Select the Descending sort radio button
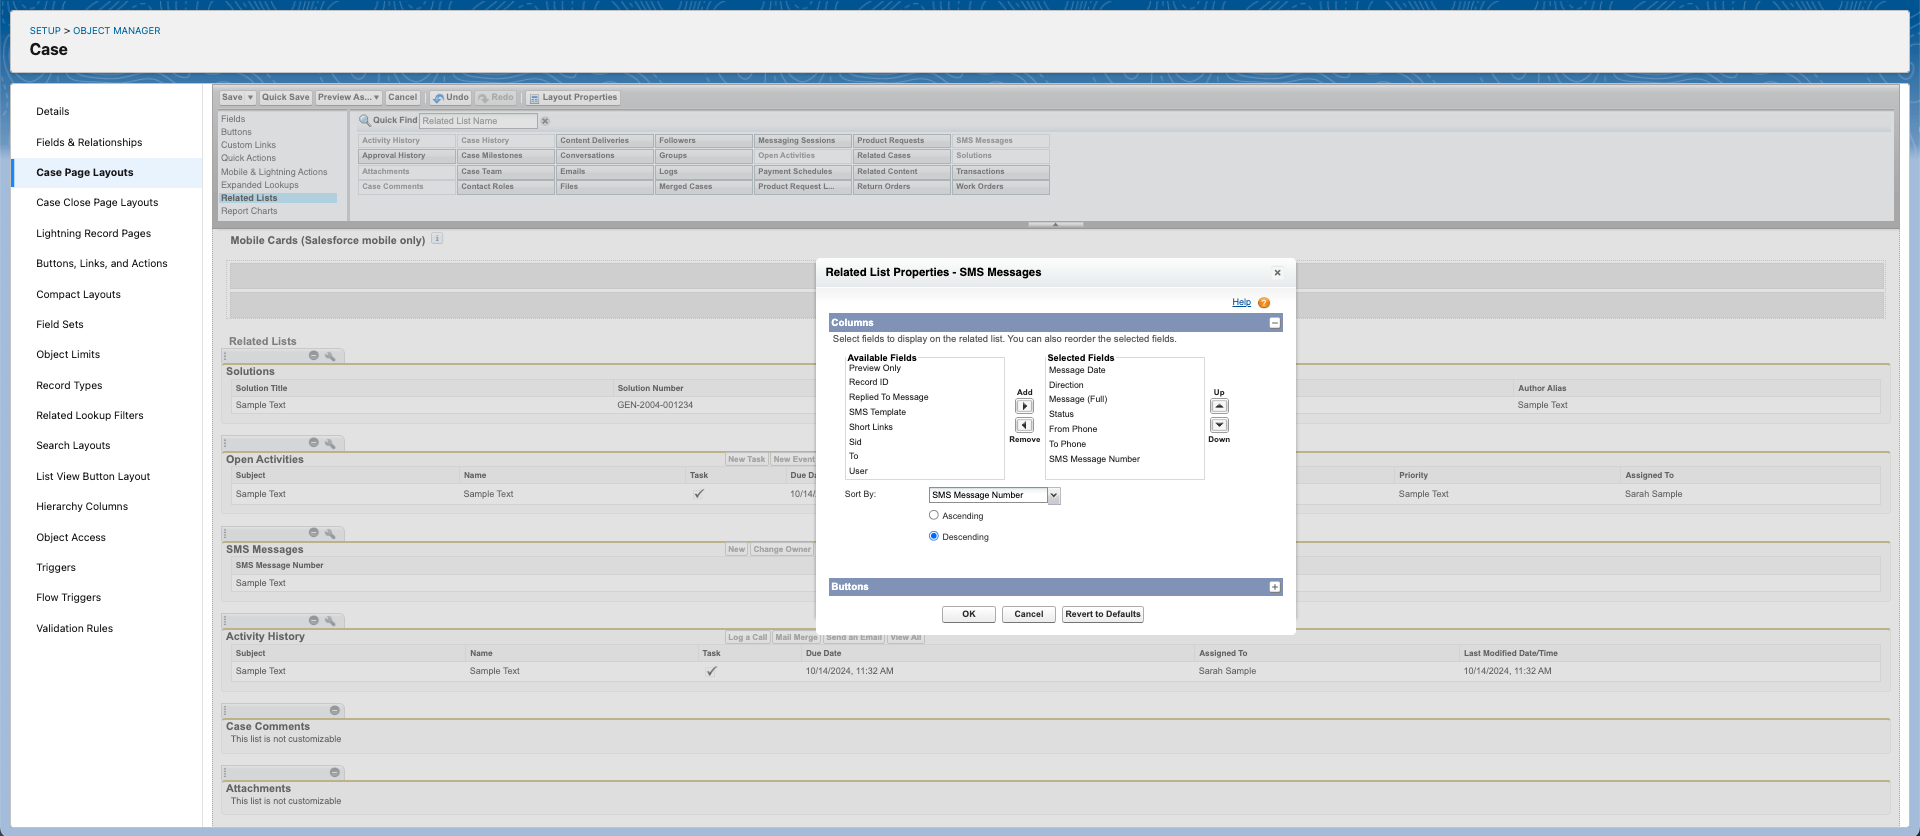Image resolution: width=1920 pixels, height=836 pixels. pos(934,536)
